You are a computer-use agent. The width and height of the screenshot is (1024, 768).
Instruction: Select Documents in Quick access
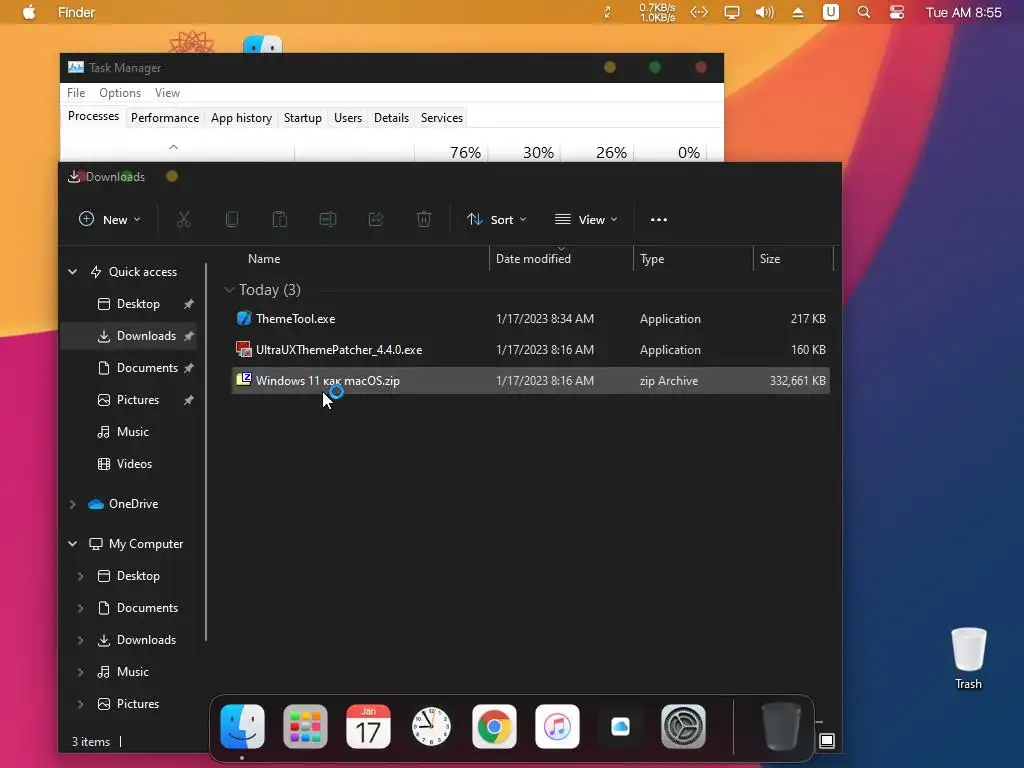click(147, 368)
